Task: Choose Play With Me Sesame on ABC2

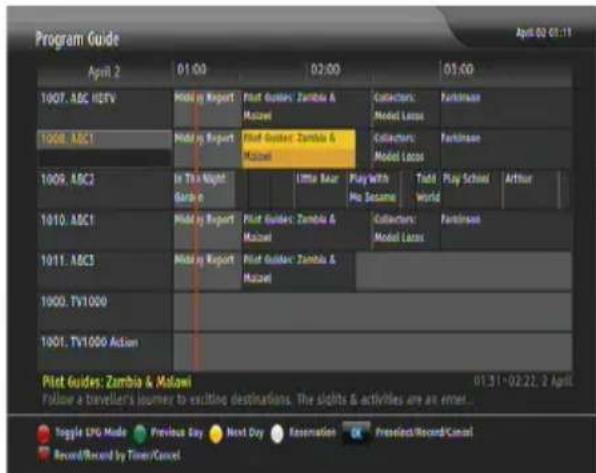Action: point(374,189)
